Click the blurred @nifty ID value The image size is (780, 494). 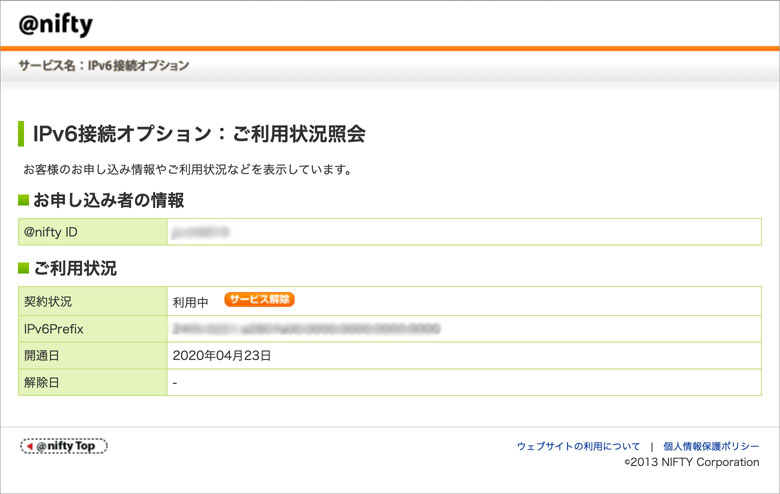pos(200,232)
